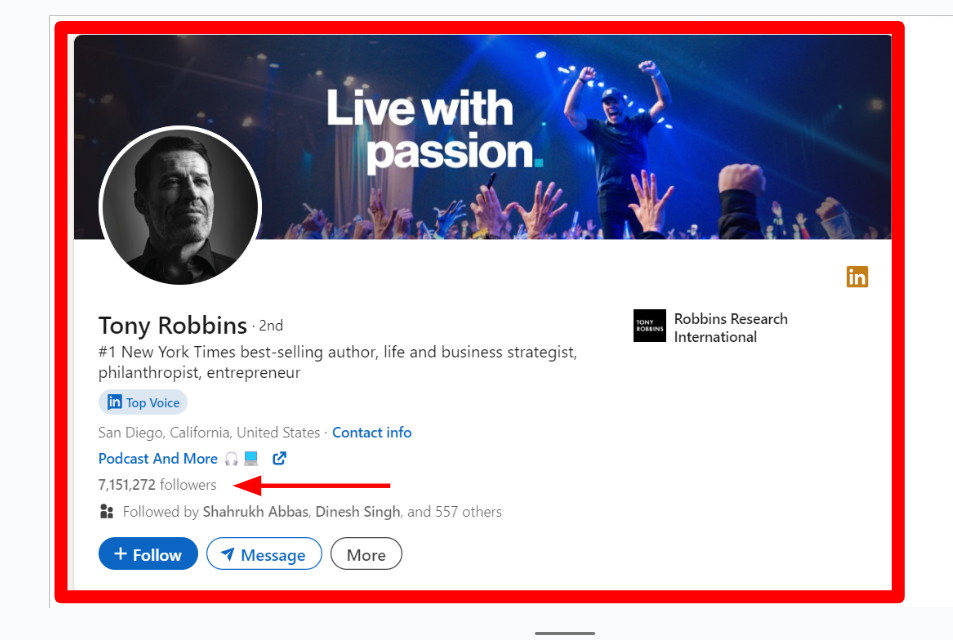Click the headphones icon next to Podcast And More
953x640 pixels.
click(x=230, y=458)
